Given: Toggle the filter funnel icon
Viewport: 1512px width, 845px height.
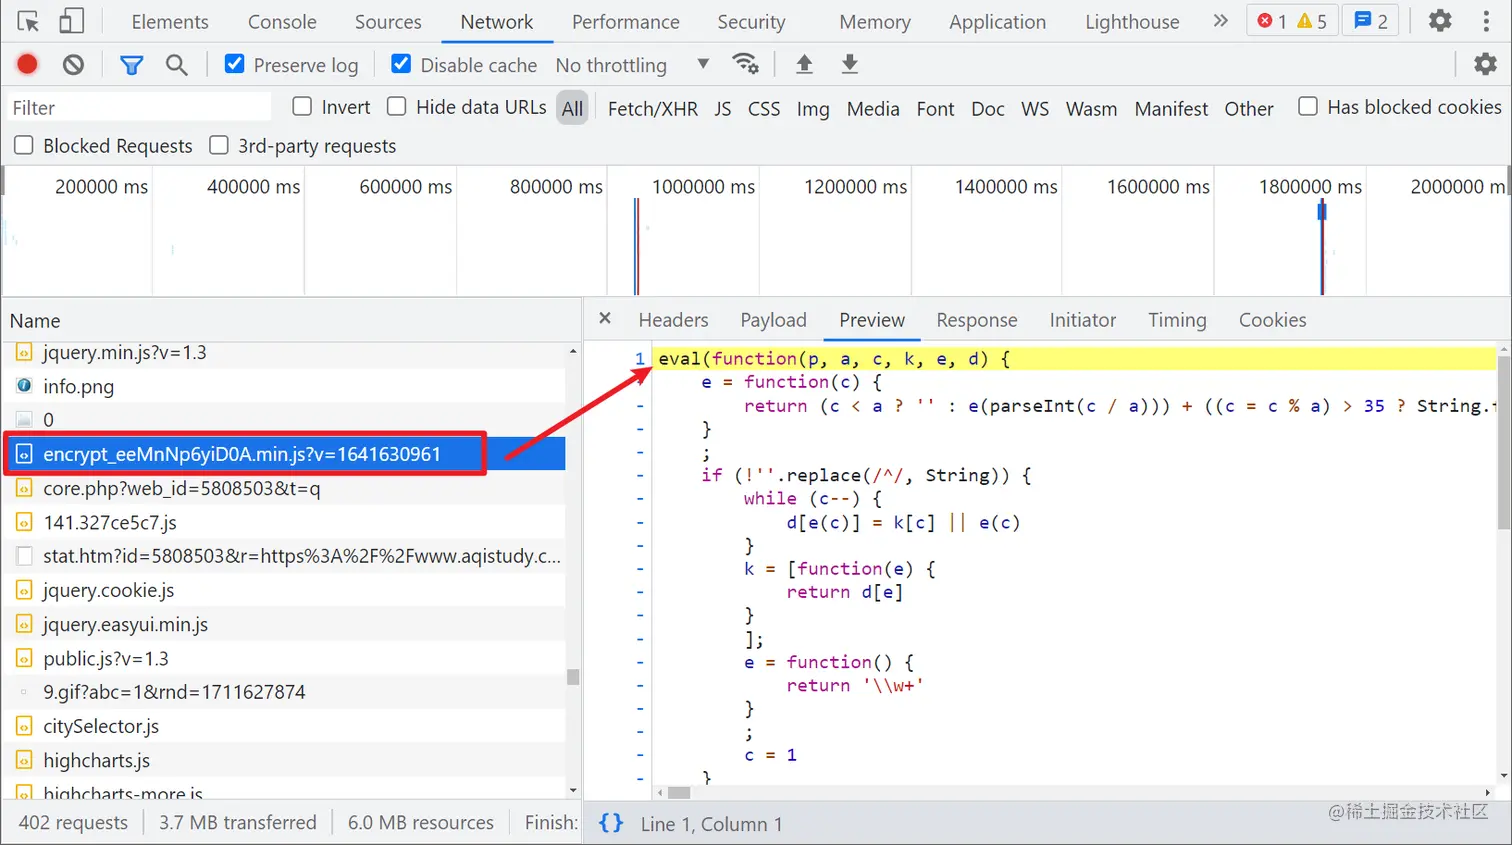Looking at the screenshot, I should click(131, 65).
